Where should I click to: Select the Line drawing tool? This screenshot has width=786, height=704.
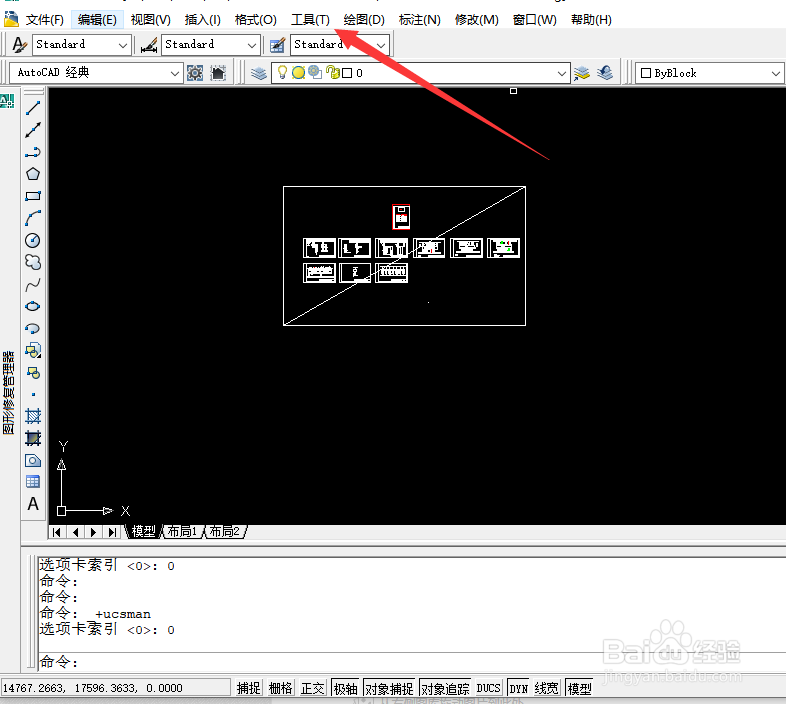tap(33, 108)
